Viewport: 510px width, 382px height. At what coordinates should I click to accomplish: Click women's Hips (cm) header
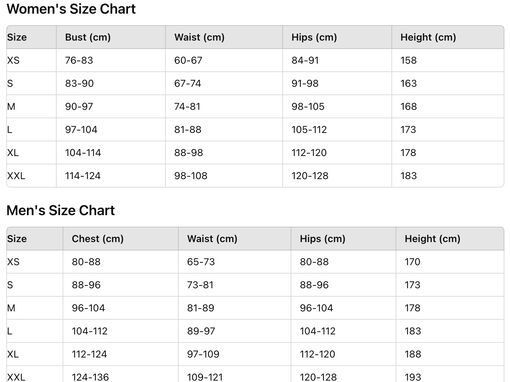point(314,37)
